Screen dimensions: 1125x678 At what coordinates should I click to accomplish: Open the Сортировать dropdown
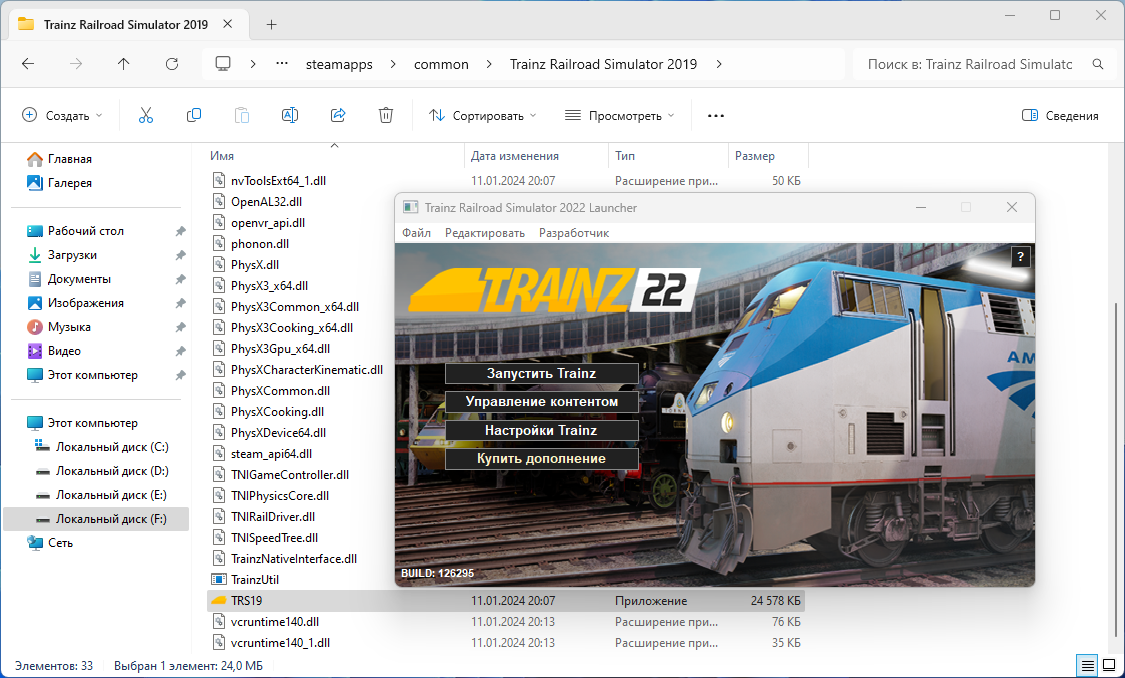click(482, 116)
